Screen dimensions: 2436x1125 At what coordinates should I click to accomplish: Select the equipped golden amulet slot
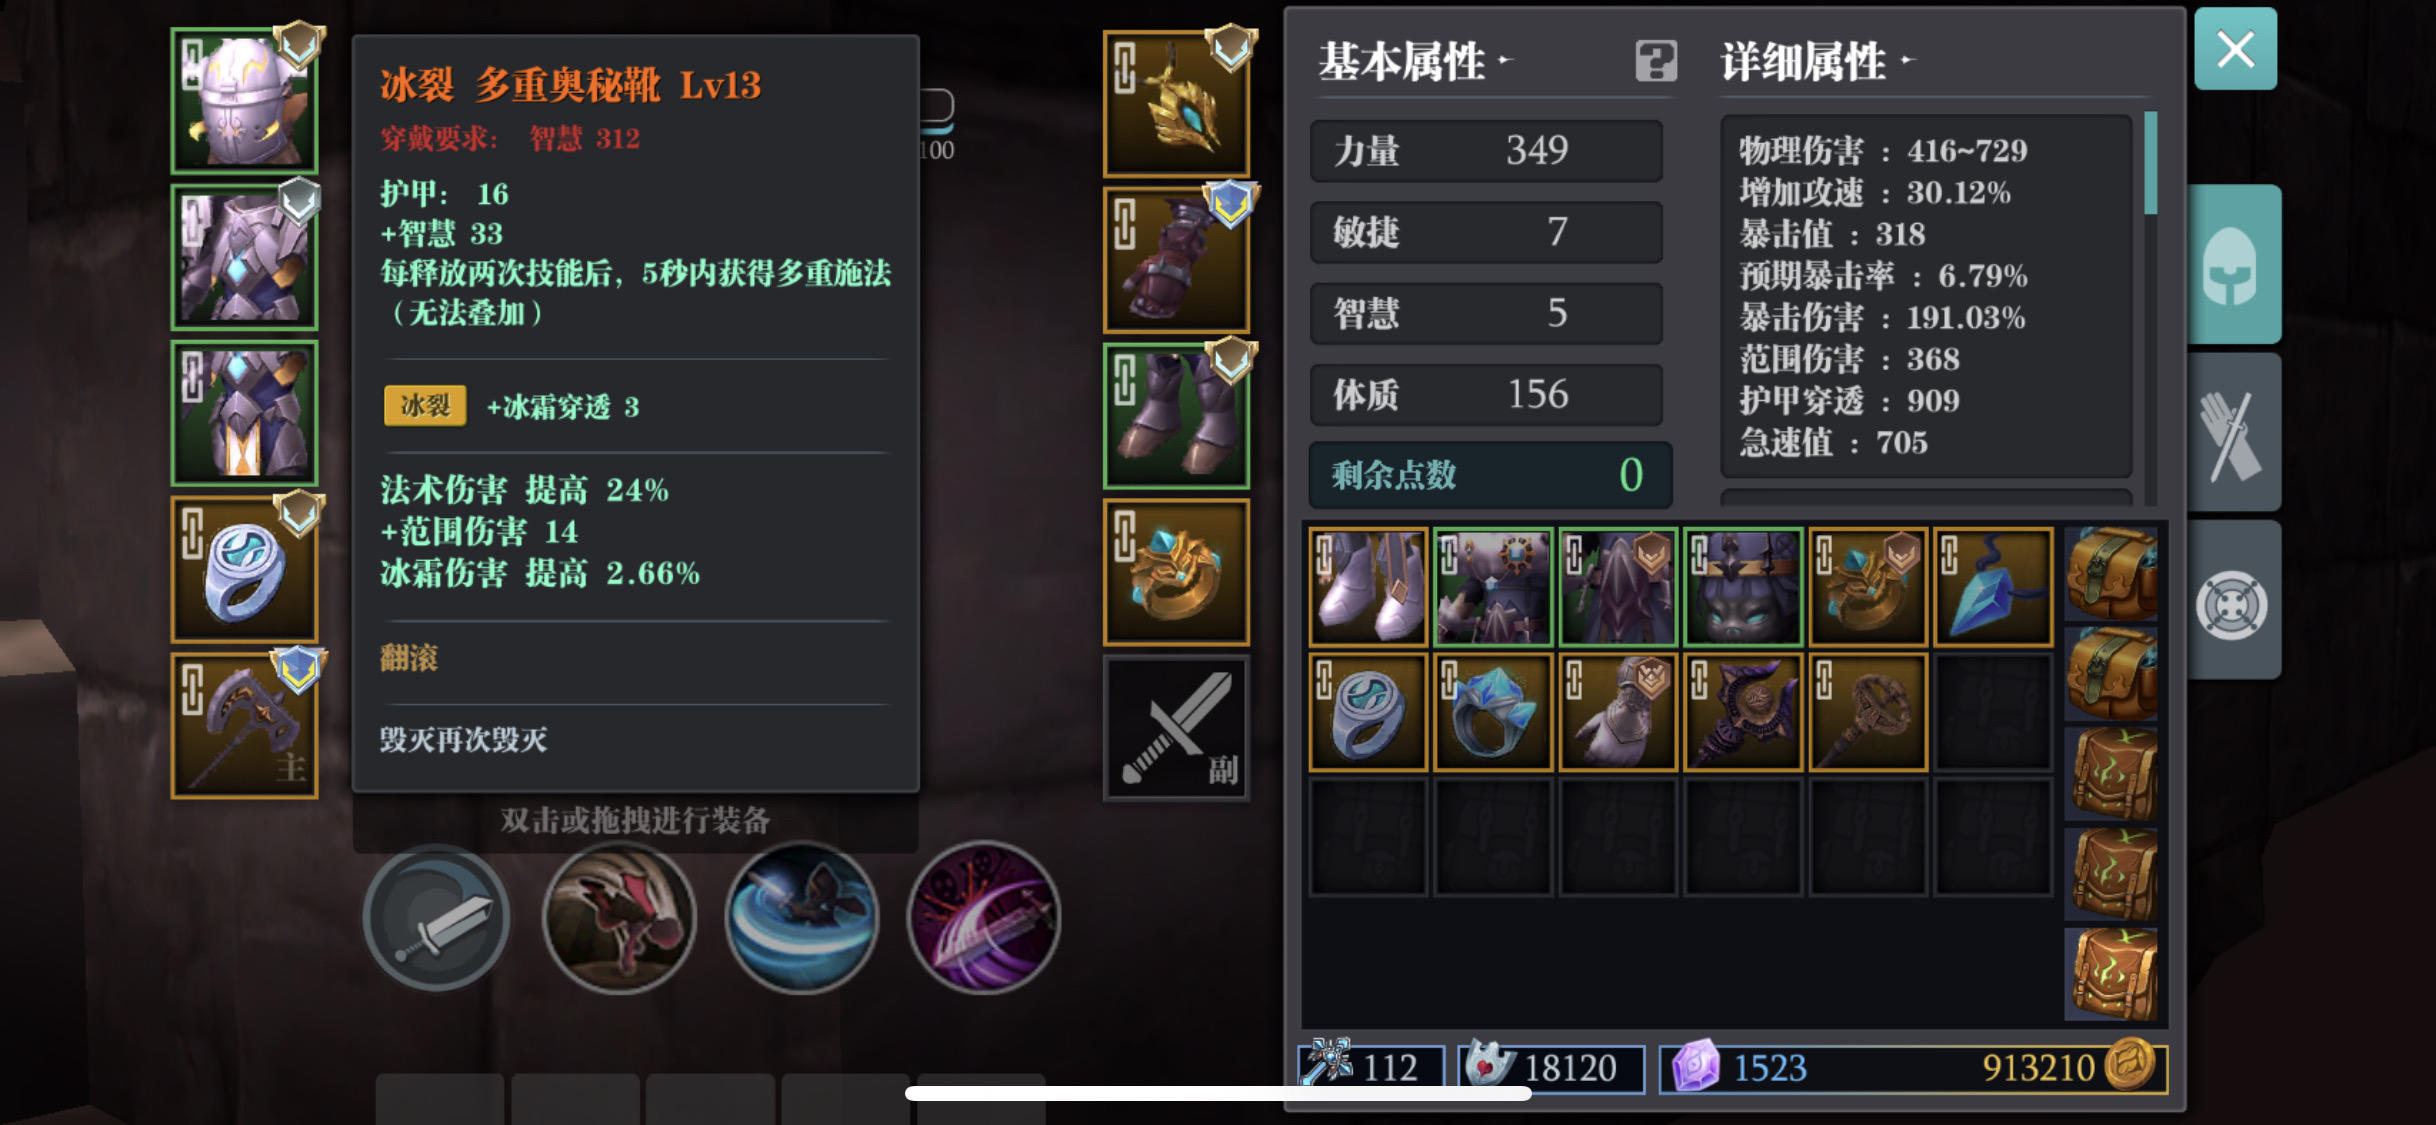[x=1176, y=103]
